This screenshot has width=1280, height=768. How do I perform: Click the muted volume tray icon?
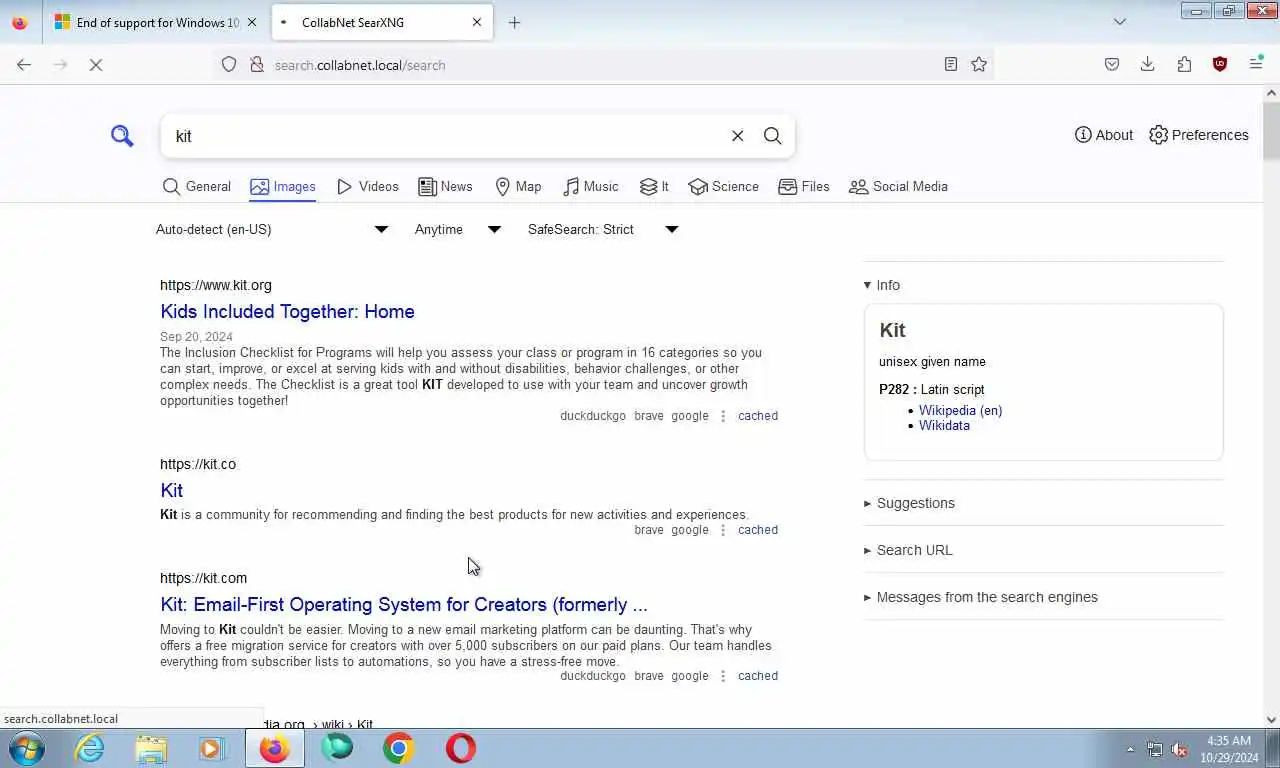tap(1179, 750)
